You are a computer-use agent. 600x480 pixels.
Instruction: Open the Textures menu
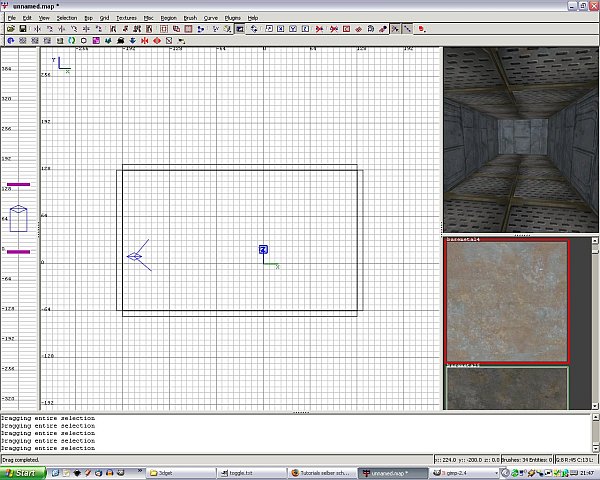coord(126,18)
